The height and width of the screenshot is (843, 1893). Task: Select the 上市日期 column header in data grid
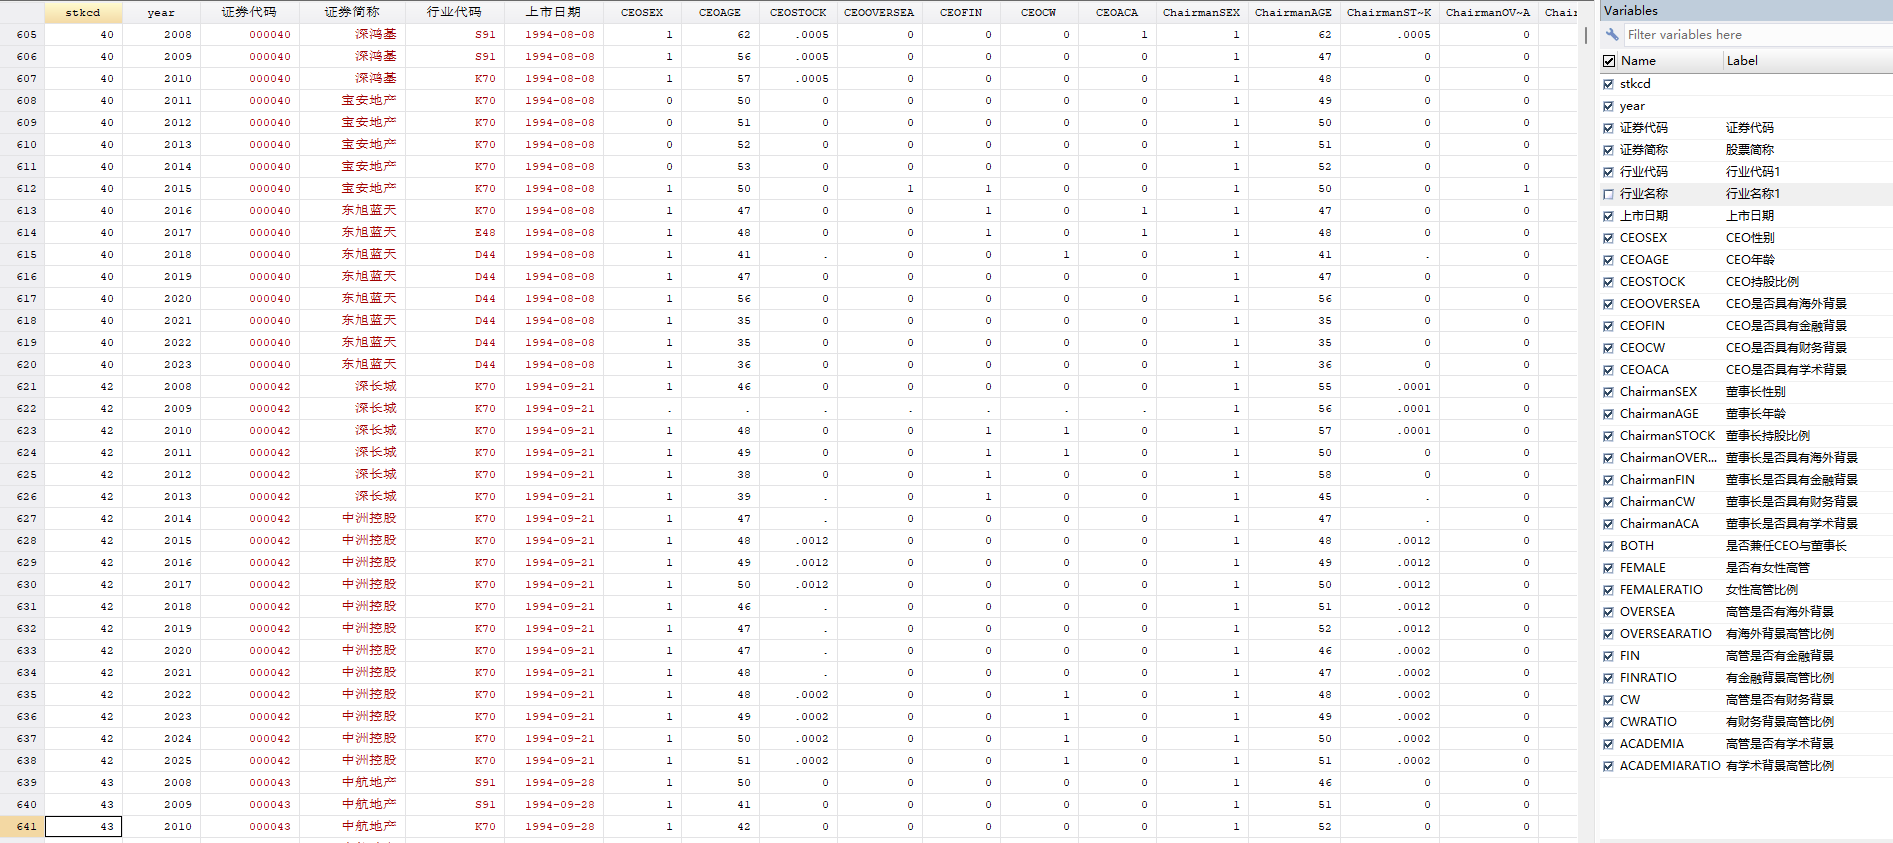[553, 12]
